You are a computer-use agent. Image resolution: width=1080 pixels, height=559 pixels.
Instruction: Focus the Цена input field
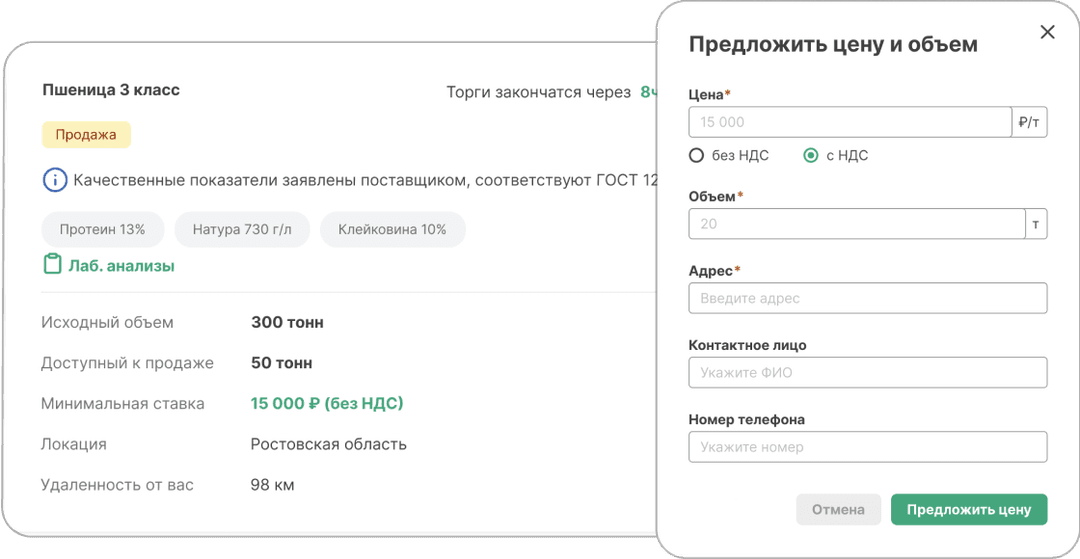click(x=849, y=122)
